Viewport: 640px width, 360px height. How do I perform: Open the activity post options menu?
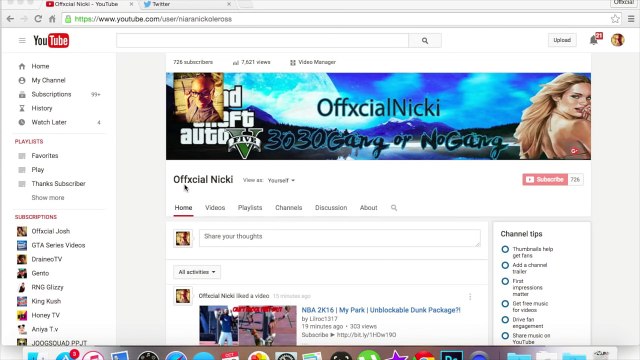[x=470, y=297]
